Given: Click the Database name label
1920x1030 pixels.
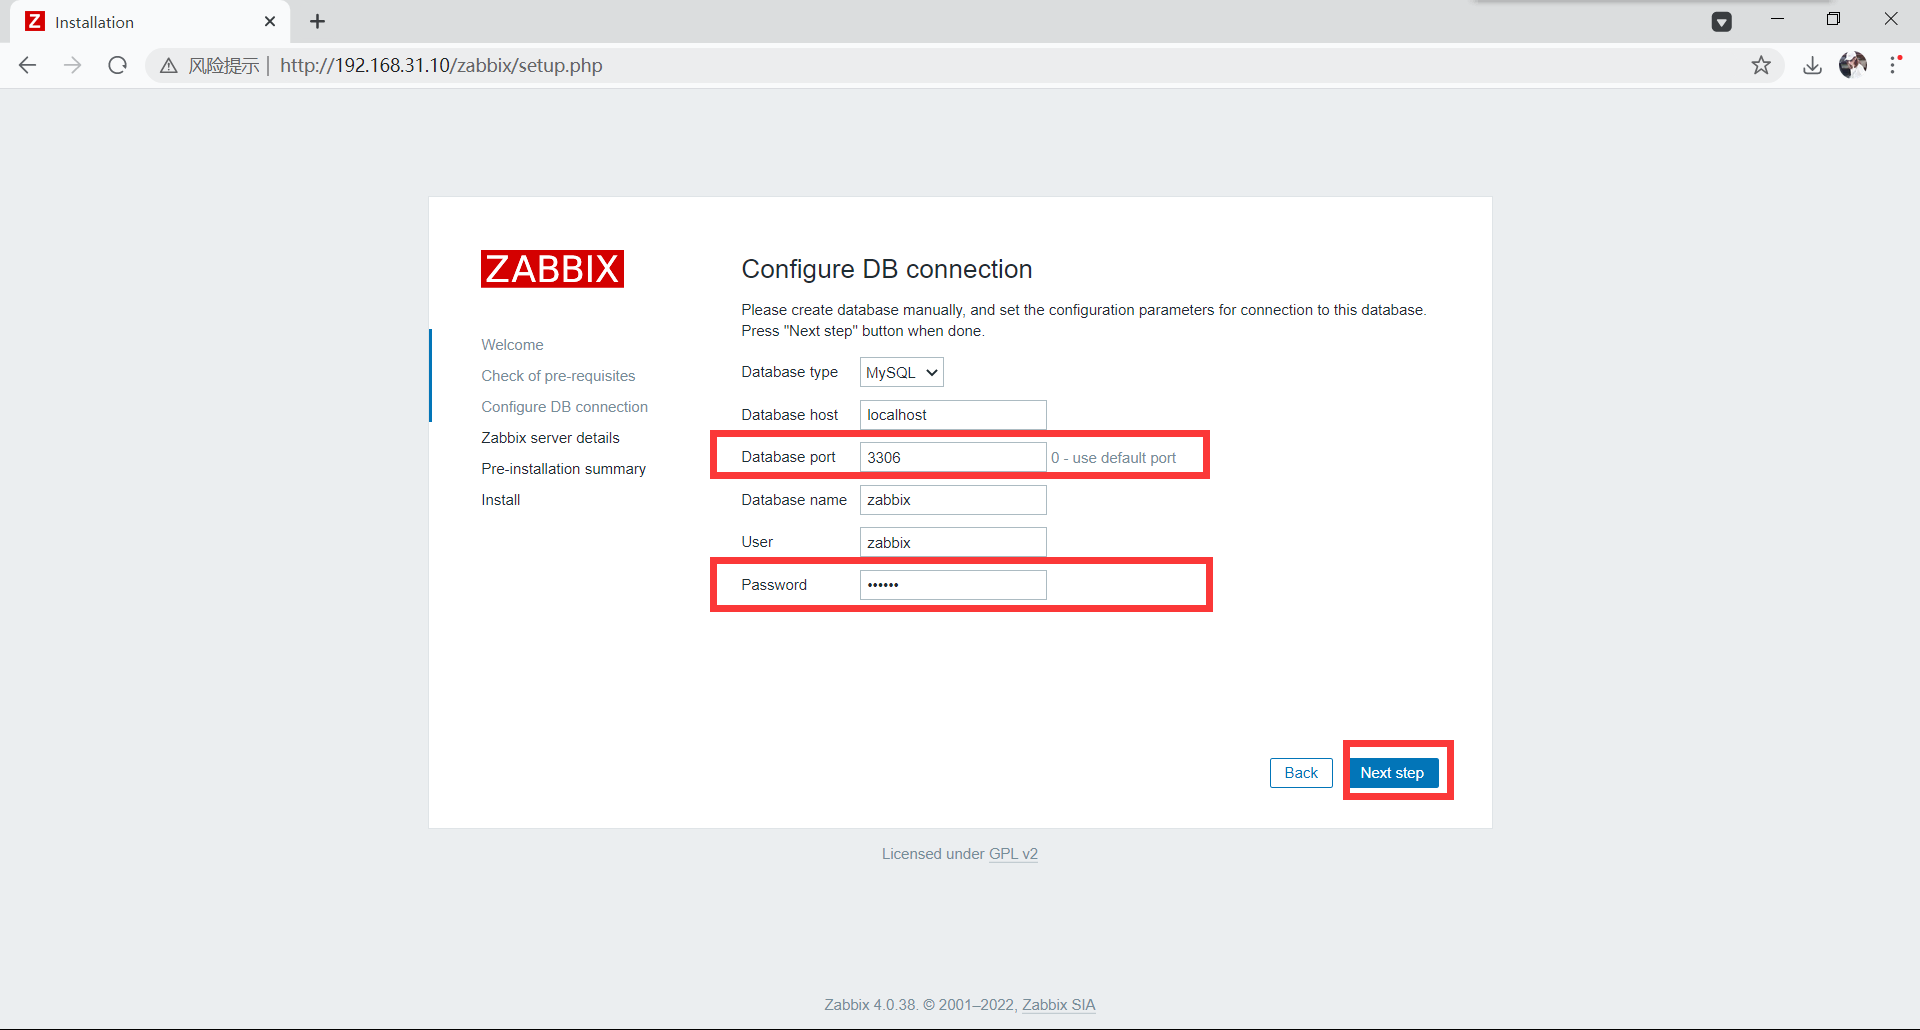Looking at the screenshot, I should [794, 500].
